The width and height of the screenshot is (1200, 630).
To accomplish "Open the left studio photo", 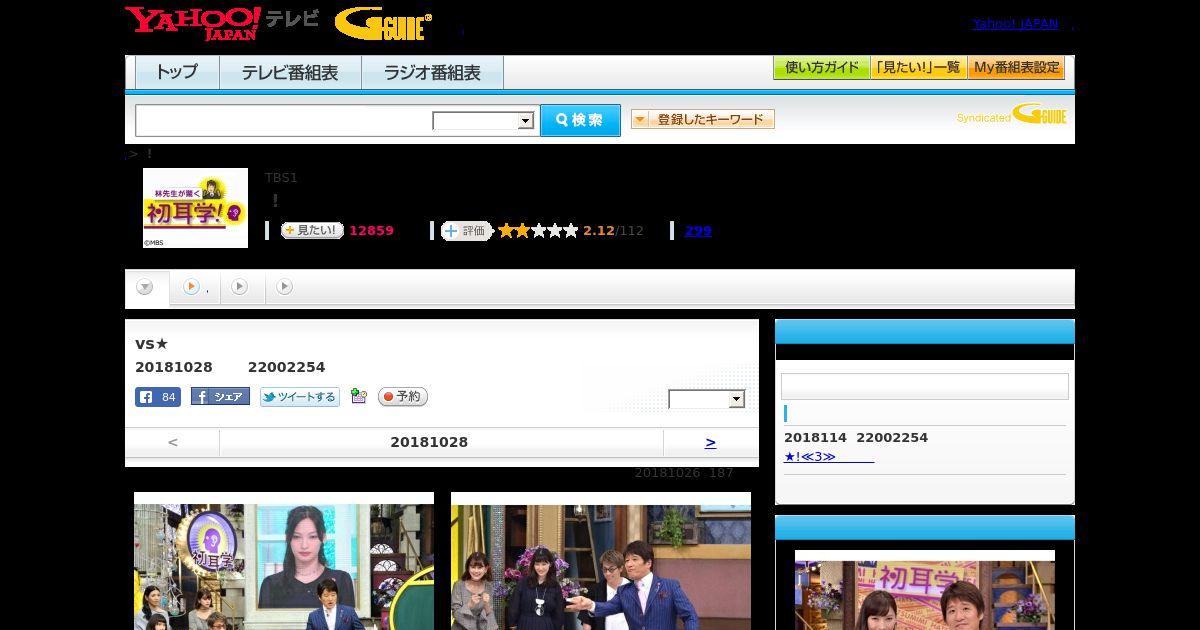I will pos(284,561).
